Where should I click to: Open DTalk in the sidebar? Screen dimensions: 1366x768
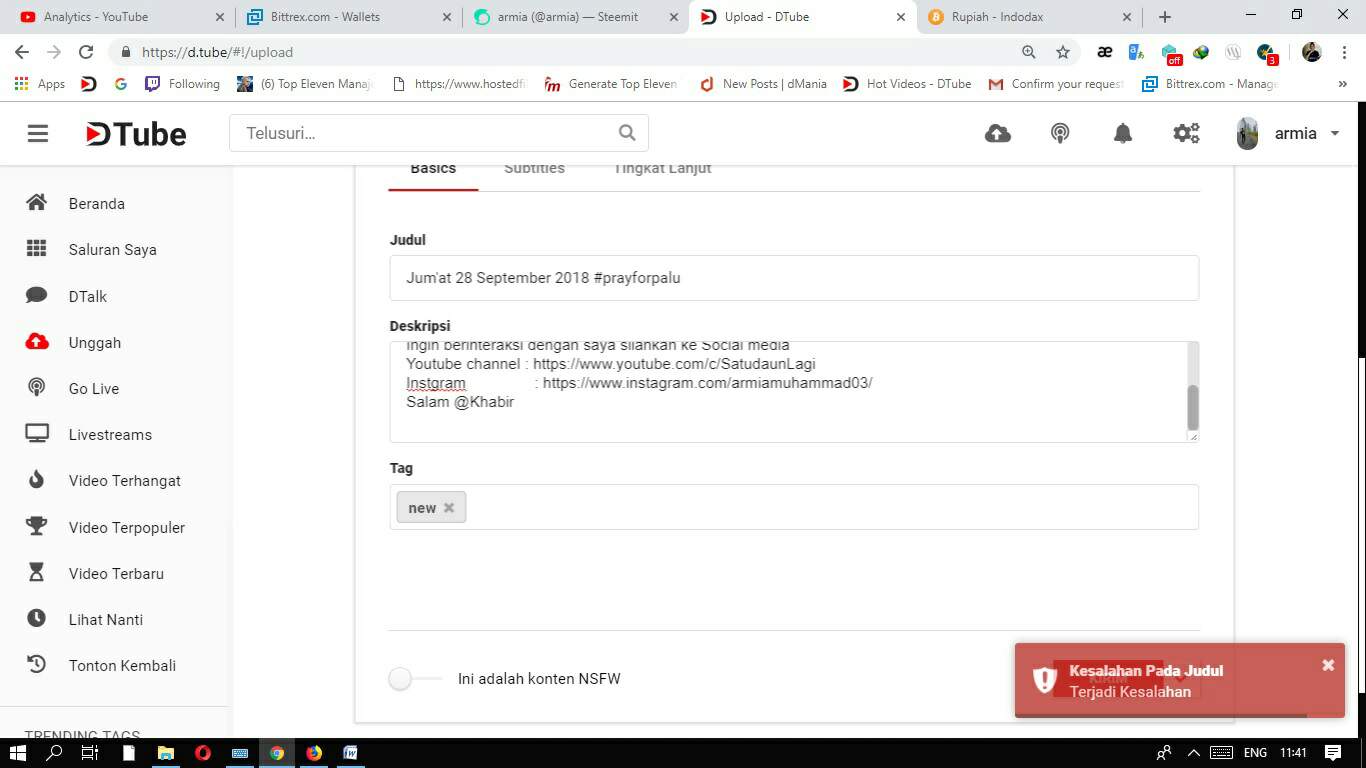pos(87,296)
